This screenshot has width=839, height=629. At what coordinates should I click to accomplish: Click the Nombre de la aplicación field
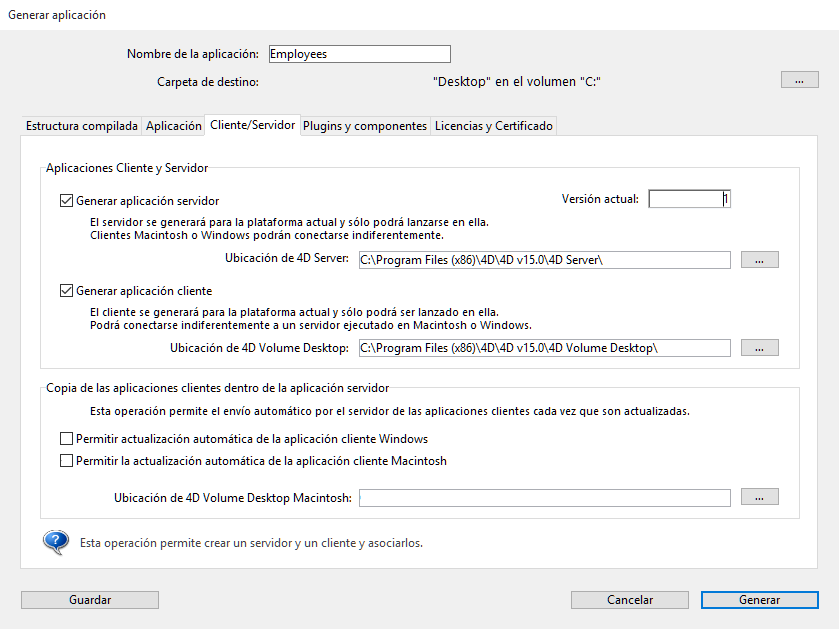[x=359, y=54]
